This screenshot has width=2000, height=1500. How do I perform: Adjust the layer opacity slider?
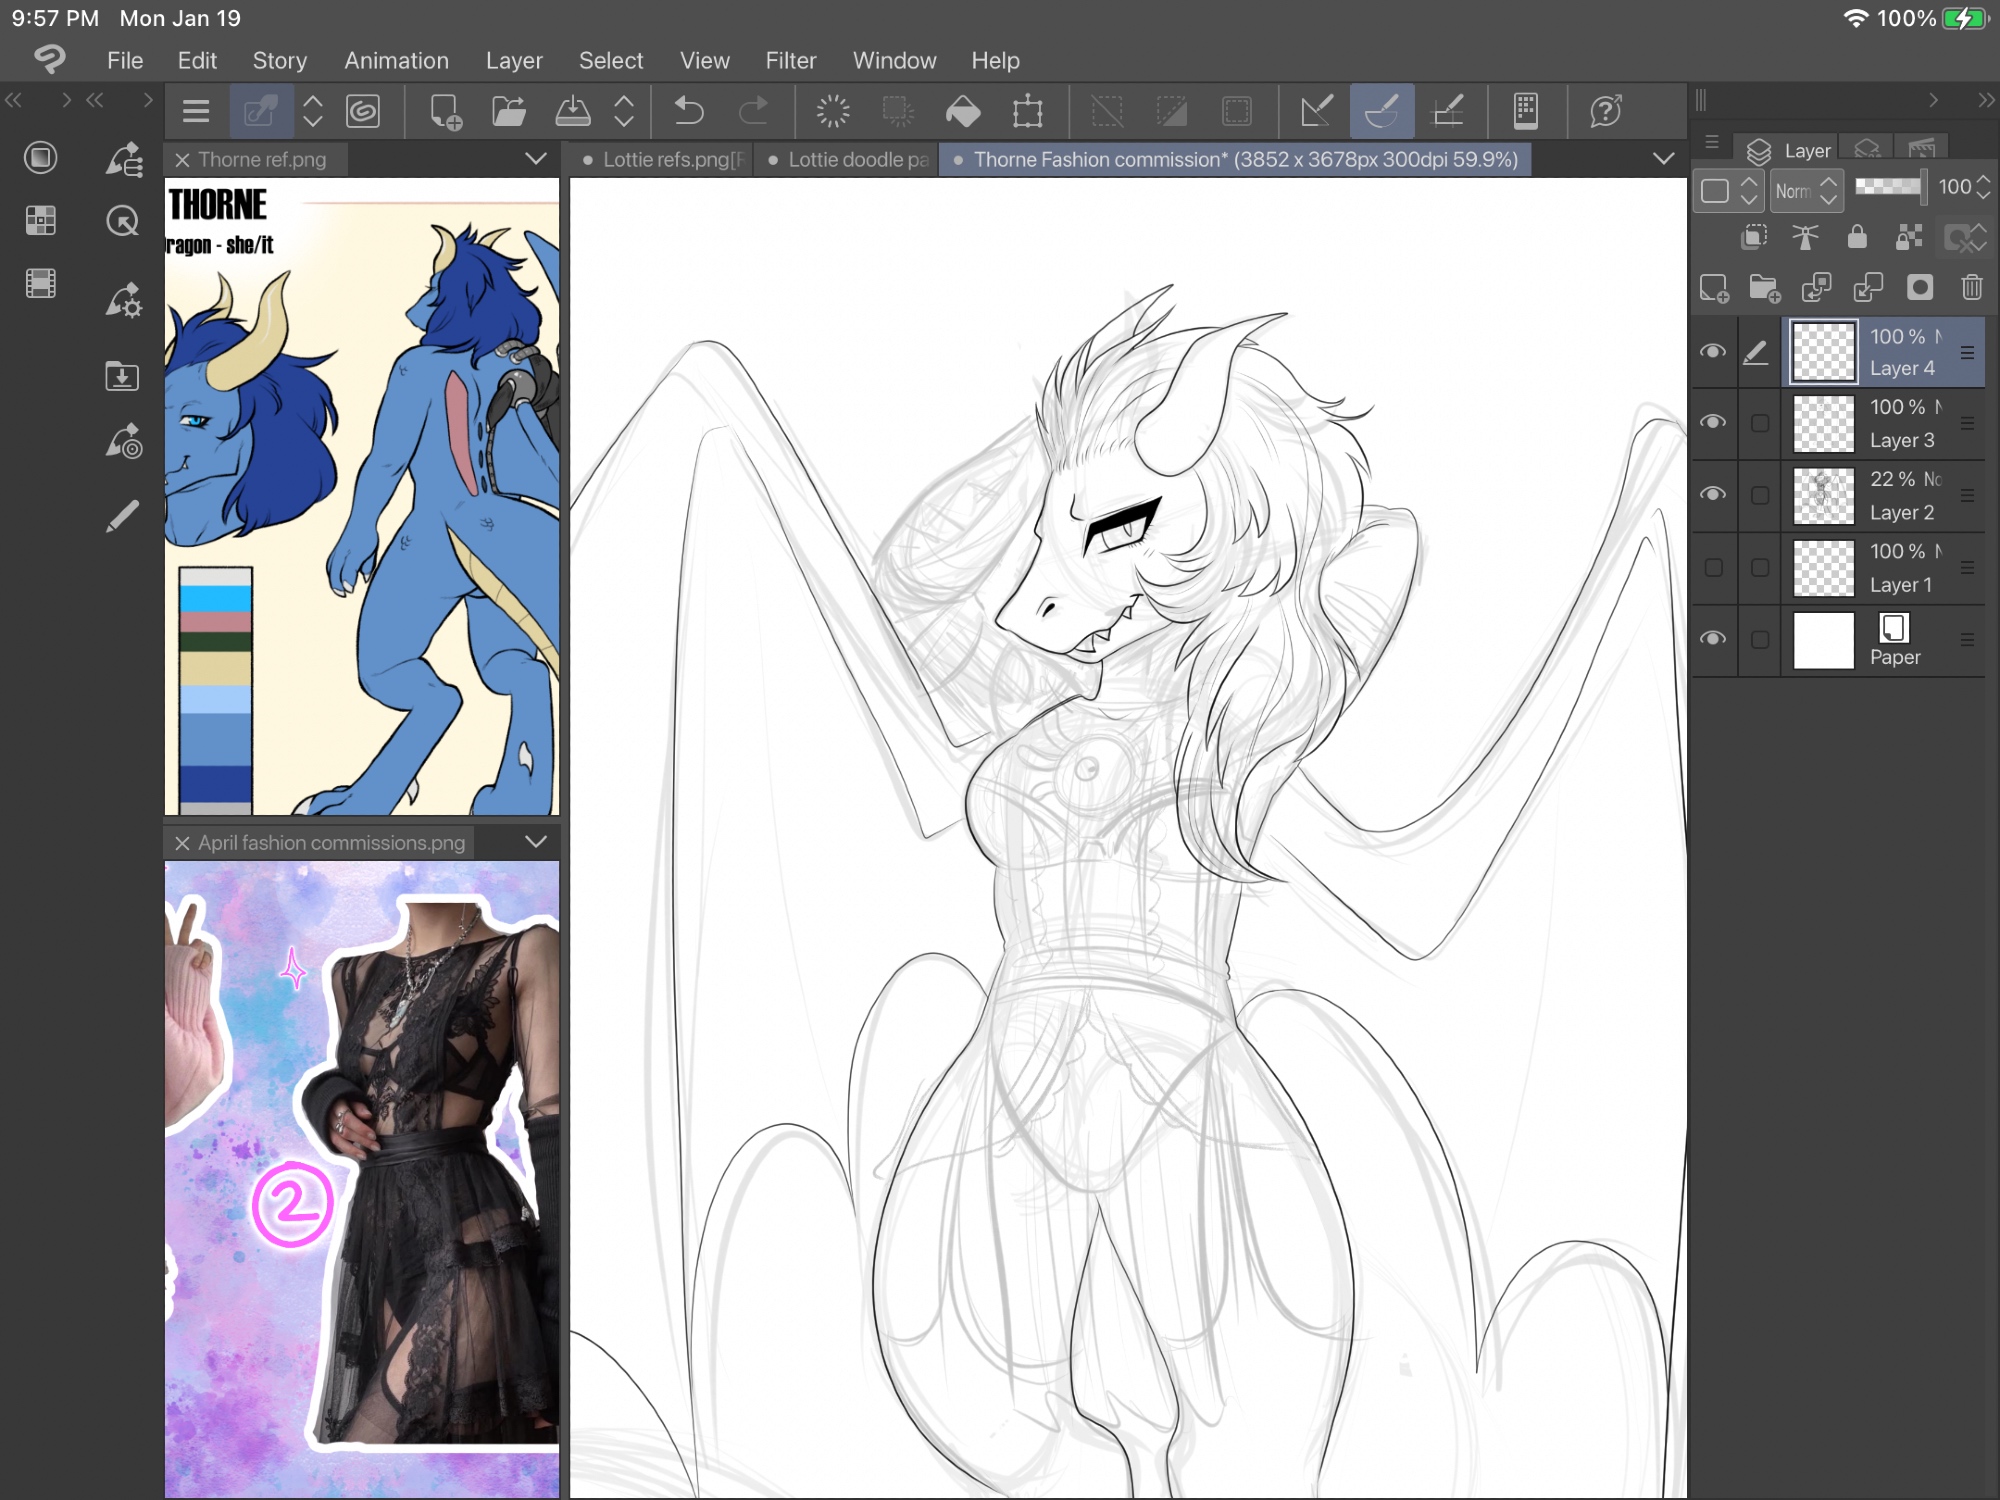1889,187
